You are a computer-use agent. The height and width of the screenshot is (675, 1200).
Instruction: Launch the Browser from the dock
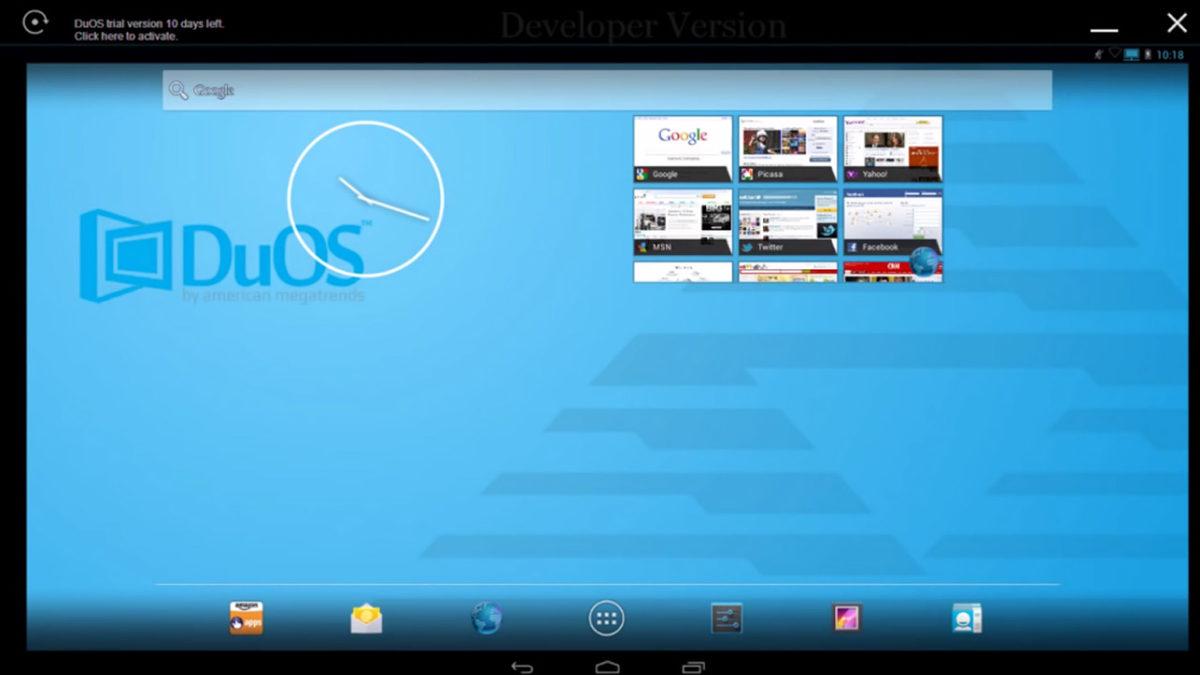pos(485,618)
